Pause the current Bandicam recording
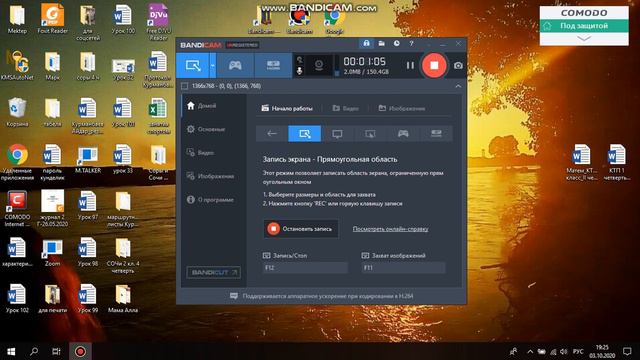This screenshot has height=360, width=640. [410, 65]
